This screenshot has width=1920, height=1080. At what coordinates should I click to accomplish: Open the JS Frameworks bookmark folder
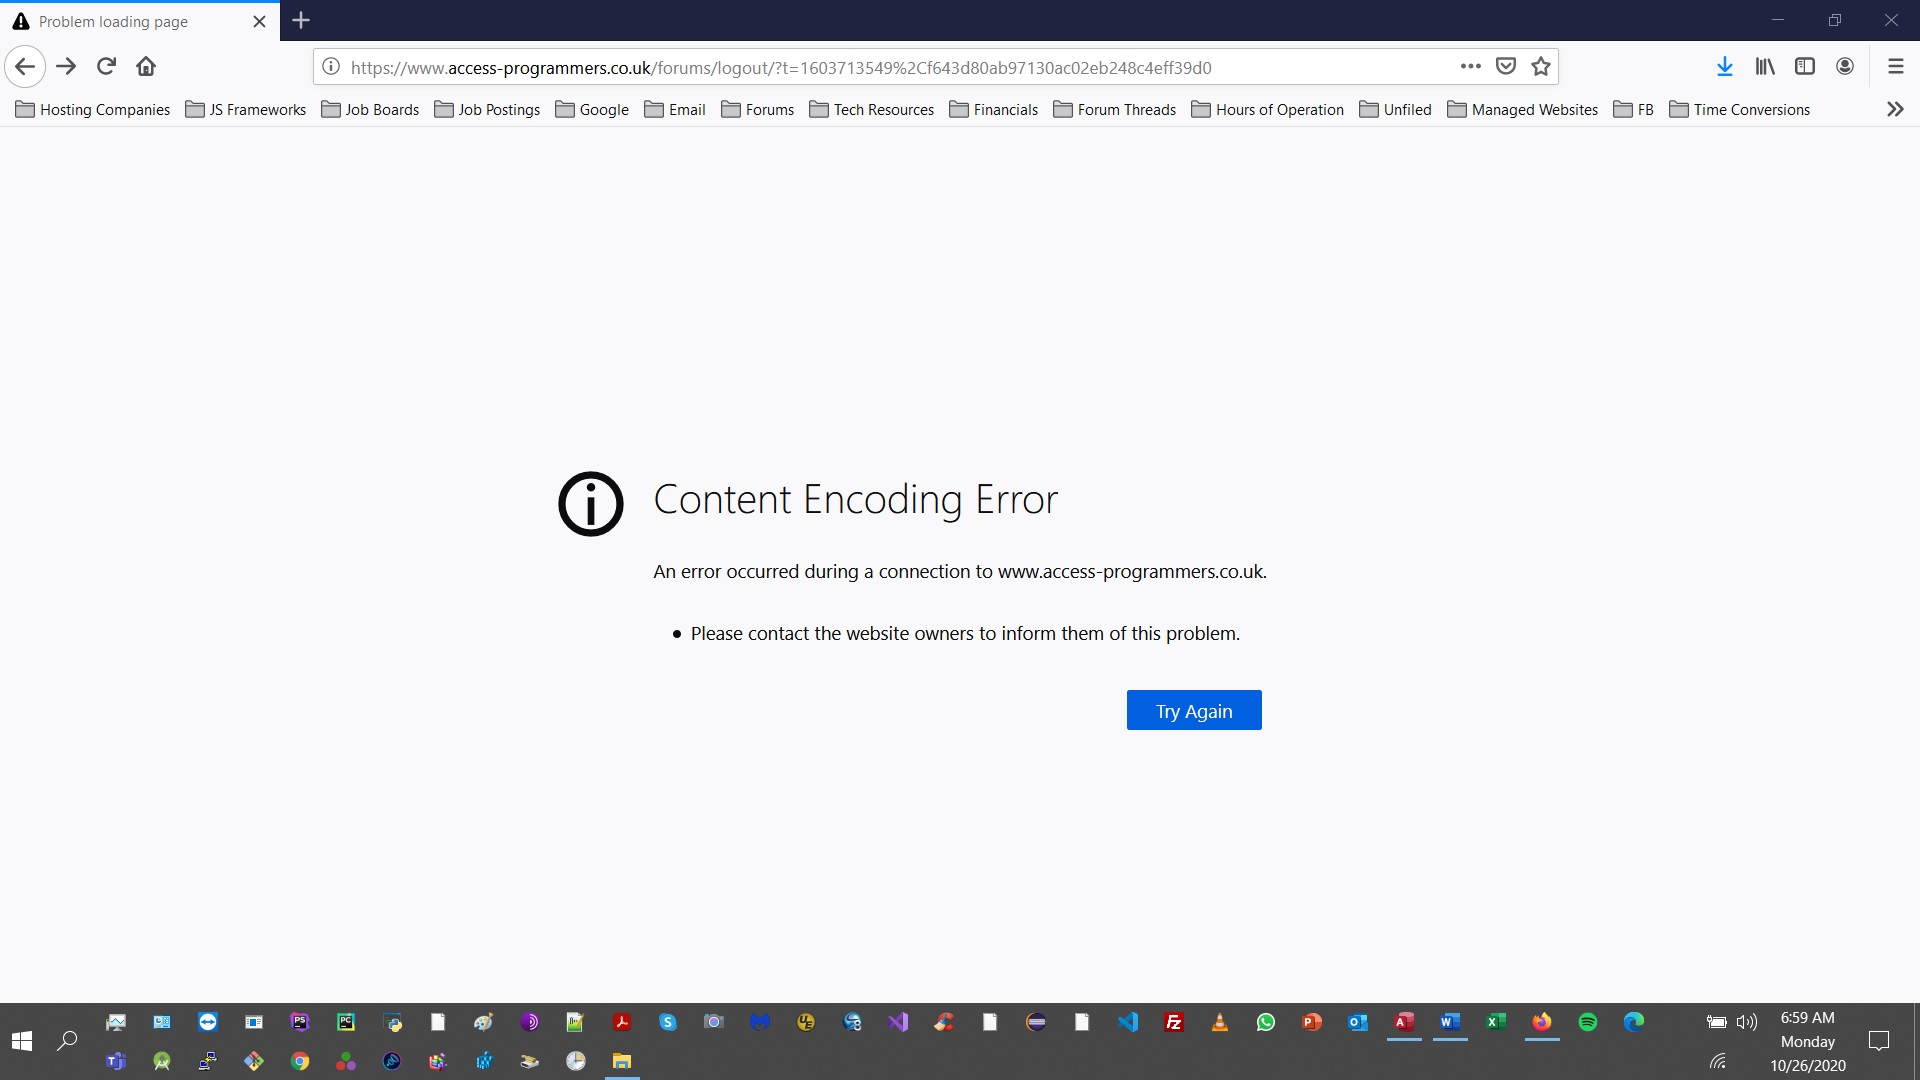click(x=246, y=110)
